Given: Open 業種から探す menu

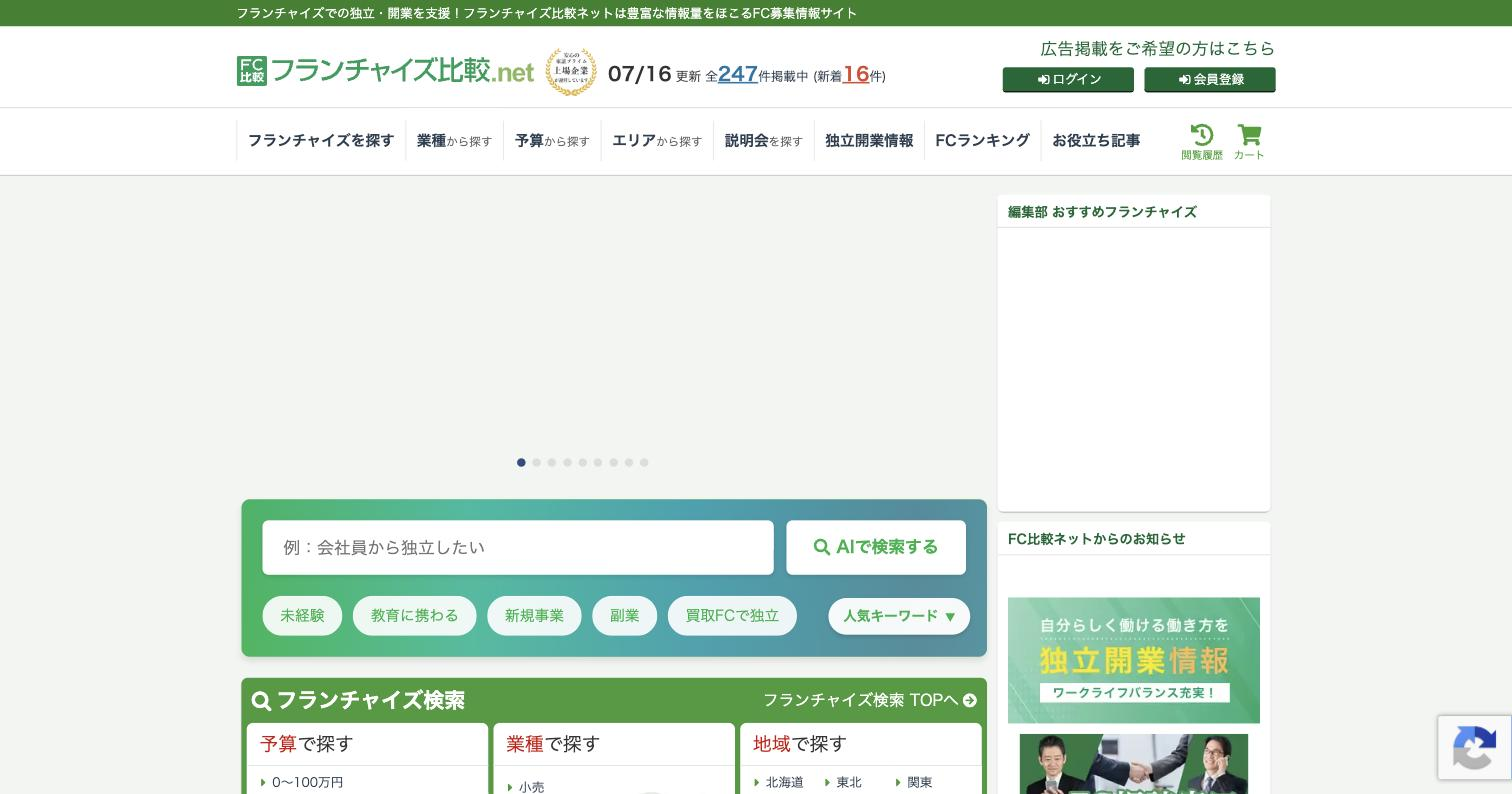Looking at the screenshot, I should click(454, 141).
